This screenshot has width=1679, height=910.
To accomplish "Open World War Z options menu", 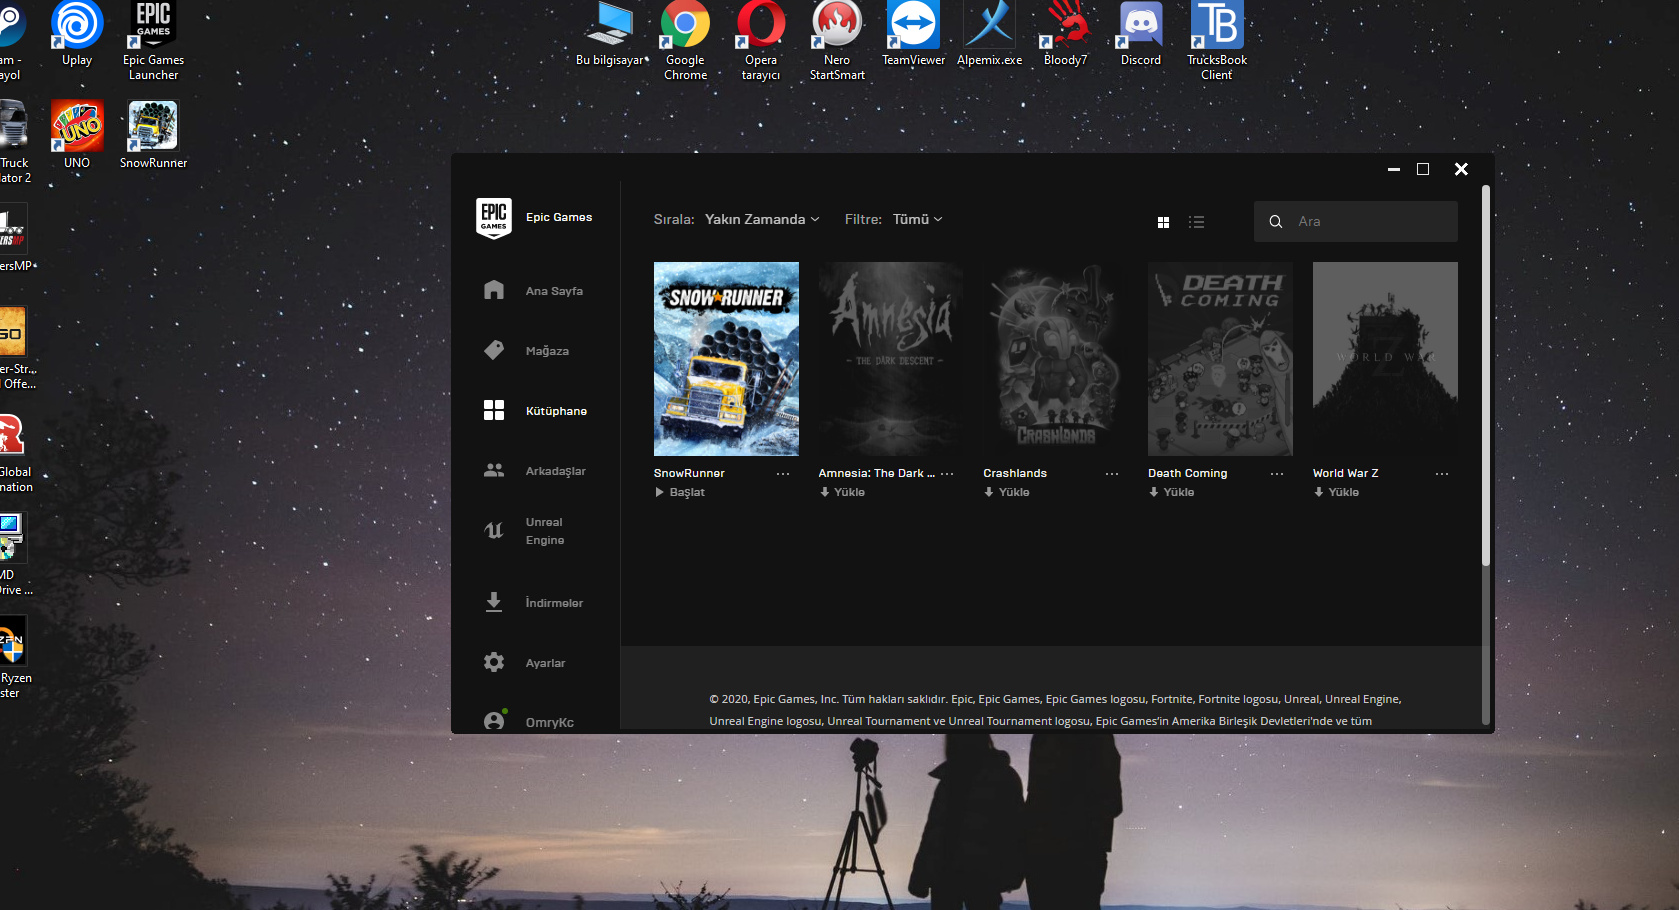I will [x=1442, y=474].
